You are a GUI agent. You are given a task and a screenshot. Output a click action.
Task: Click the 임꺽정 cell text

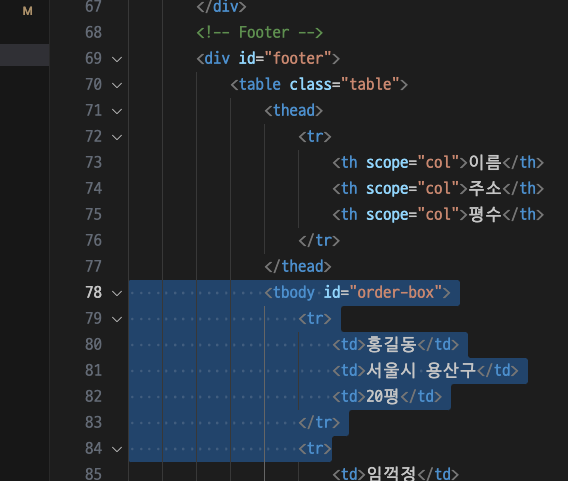392,473
